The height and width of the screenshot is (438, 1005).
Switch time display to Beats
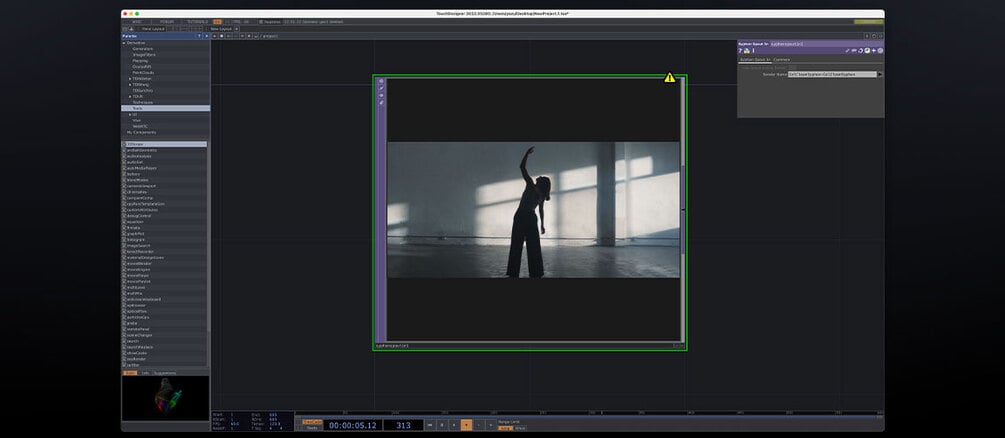coord(312,428)
